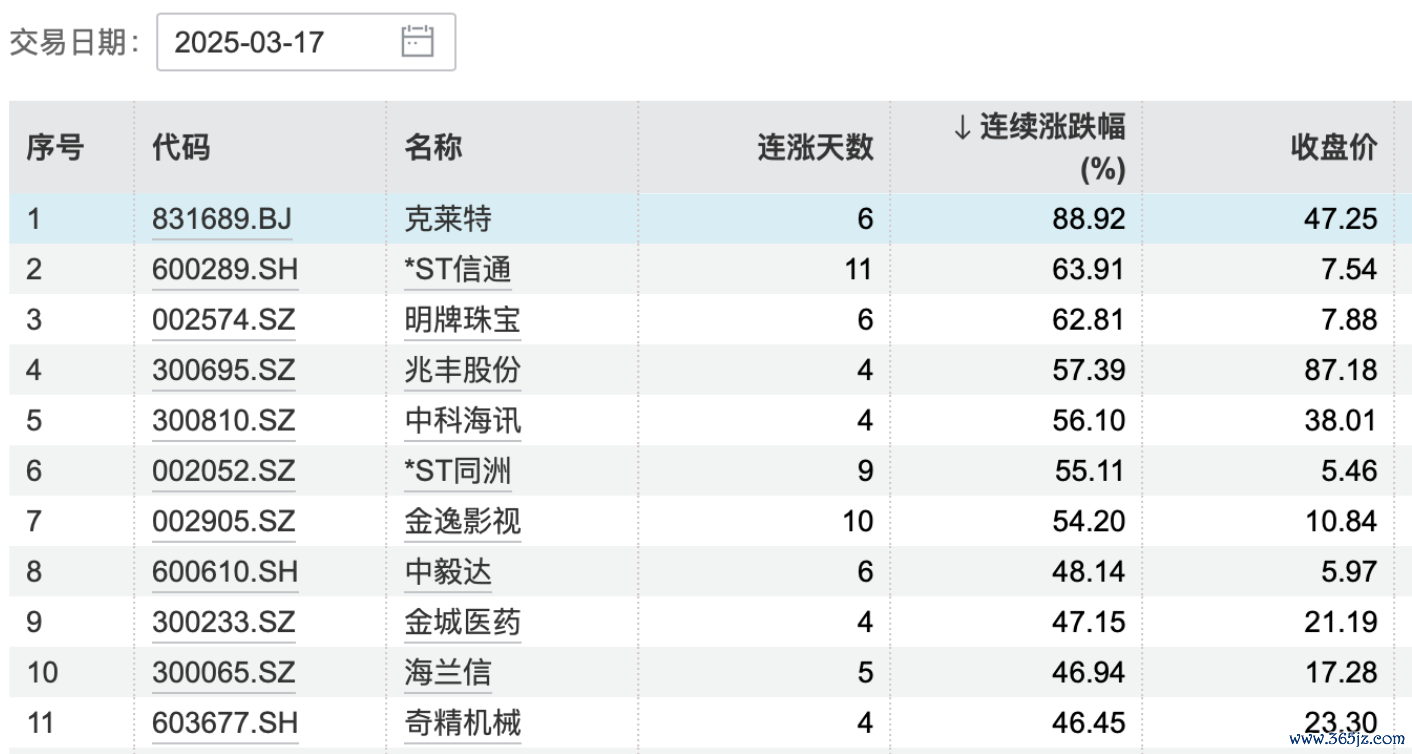Select the 62.81 percent change cell

[x=1090, y=320]
